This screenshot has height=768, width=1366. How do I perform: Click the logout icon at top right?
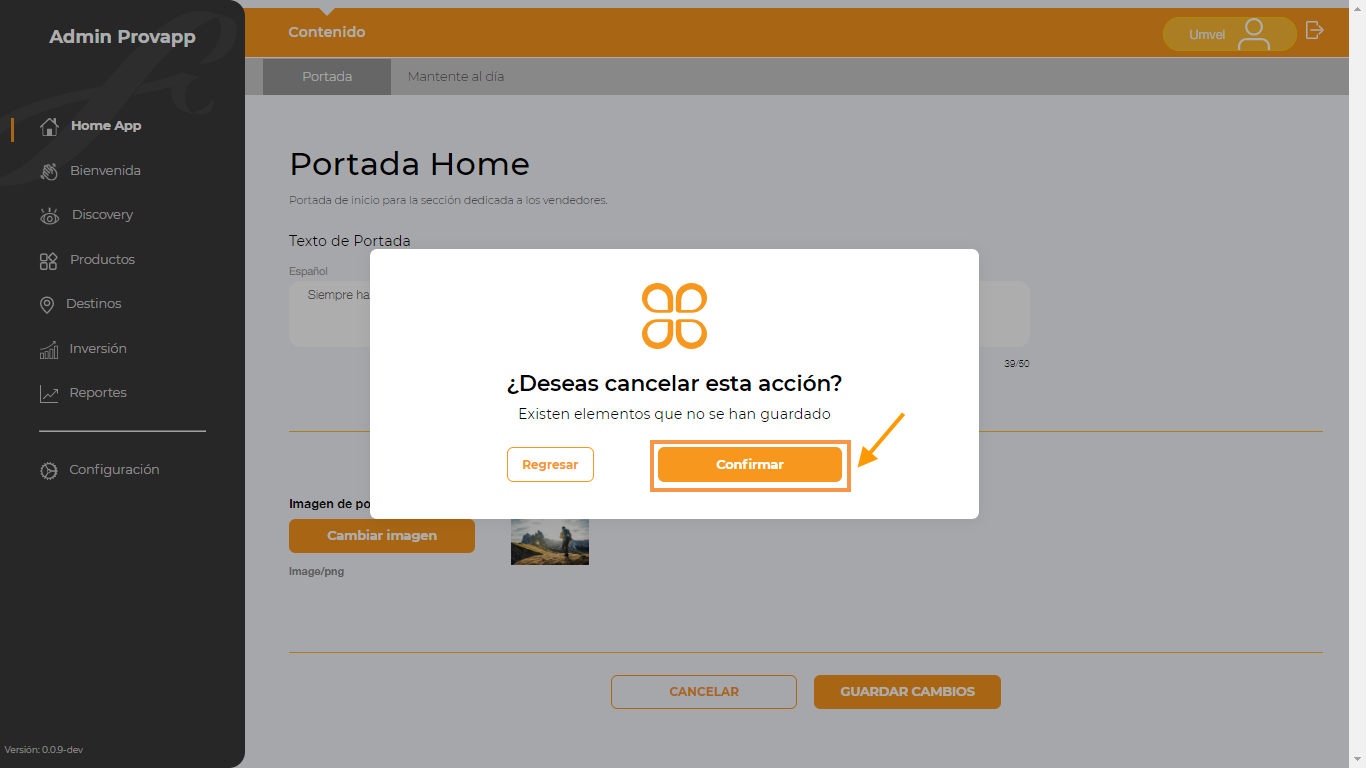click(x=1315, y=30)
